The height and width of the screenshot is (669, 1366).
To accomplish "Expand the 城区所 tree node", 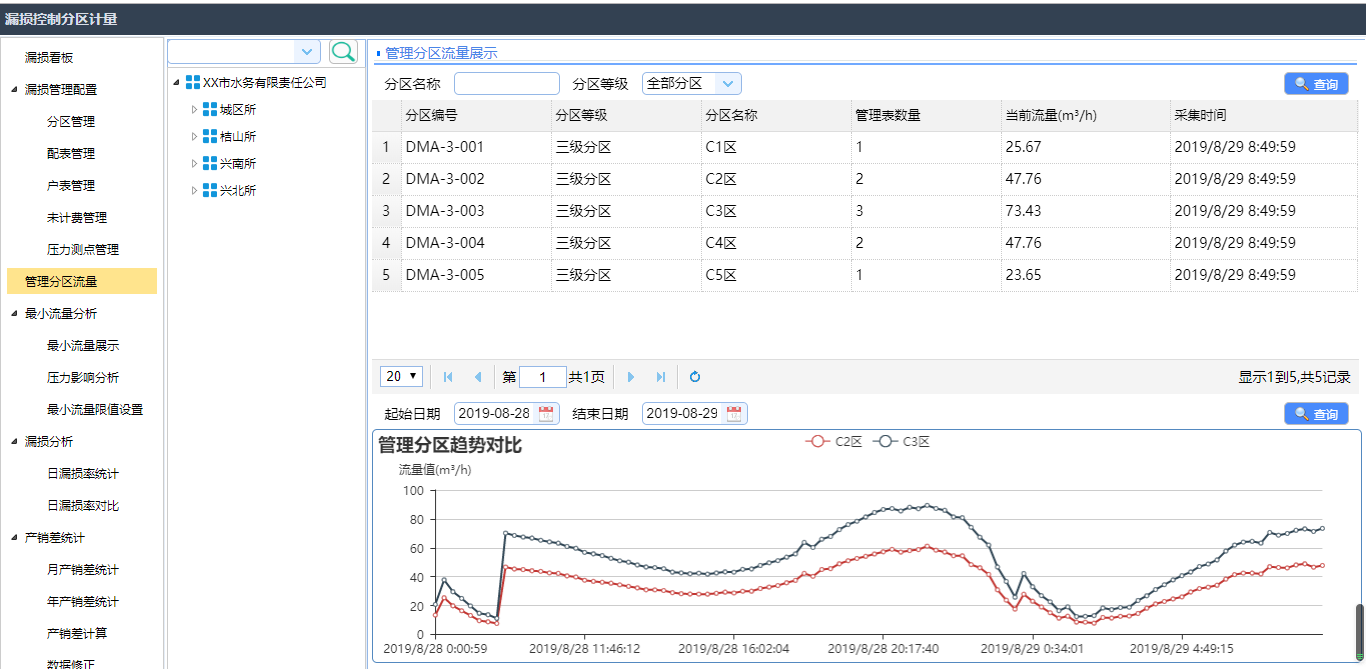I will (x=195, y=110).
